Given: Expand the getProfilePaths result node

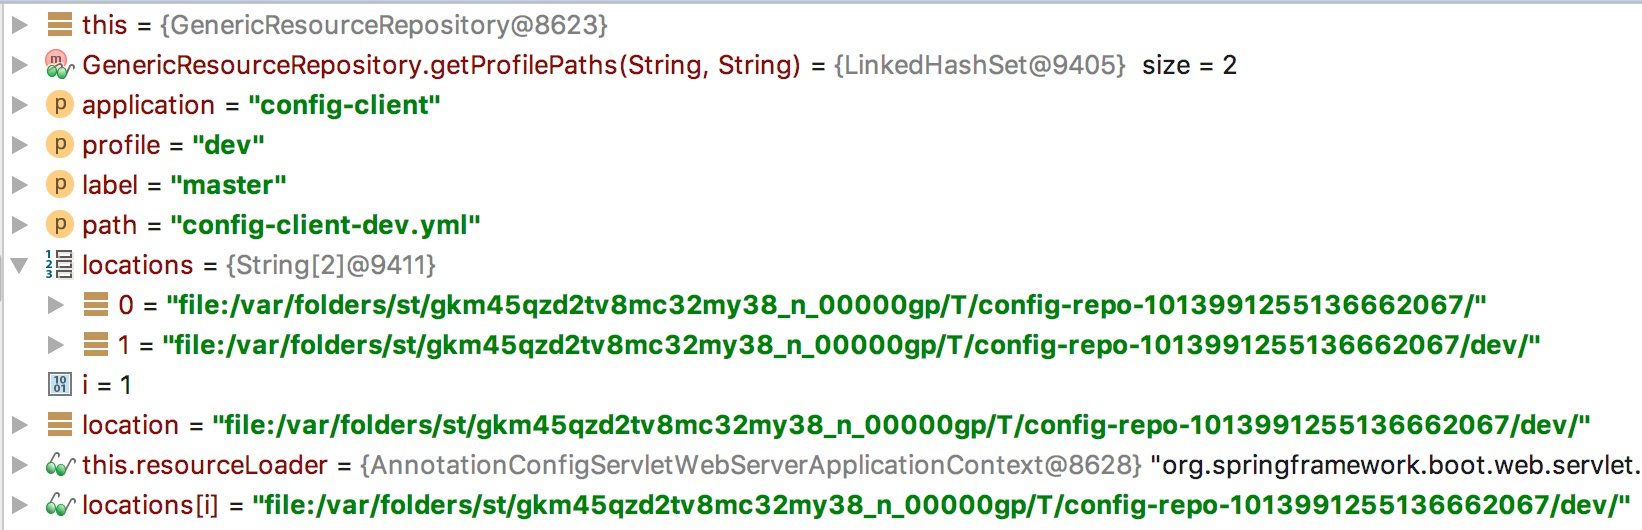Looking at the screenshot, I should tap(19, 65).
